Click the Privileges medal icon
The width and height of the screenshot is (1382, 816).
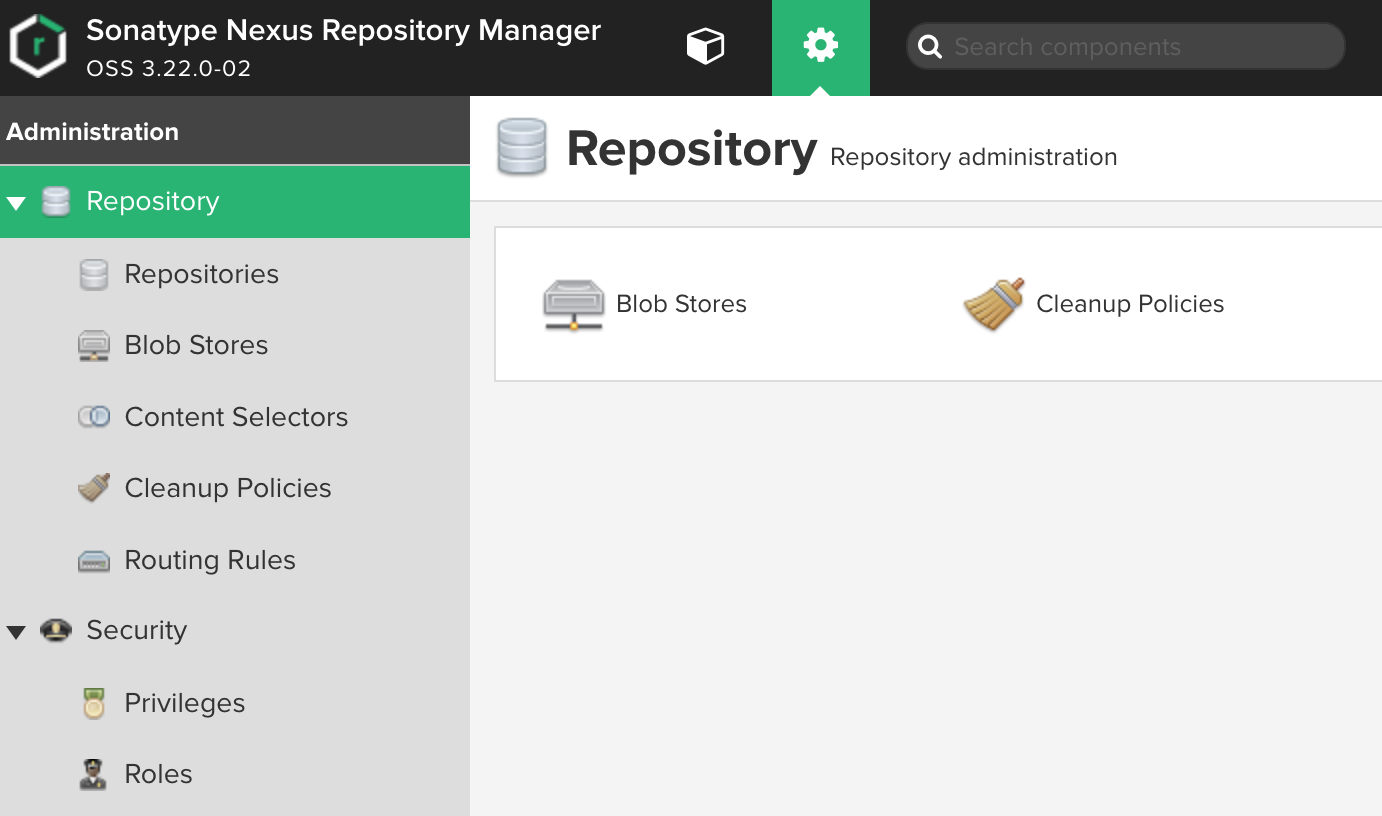(93, 702)
